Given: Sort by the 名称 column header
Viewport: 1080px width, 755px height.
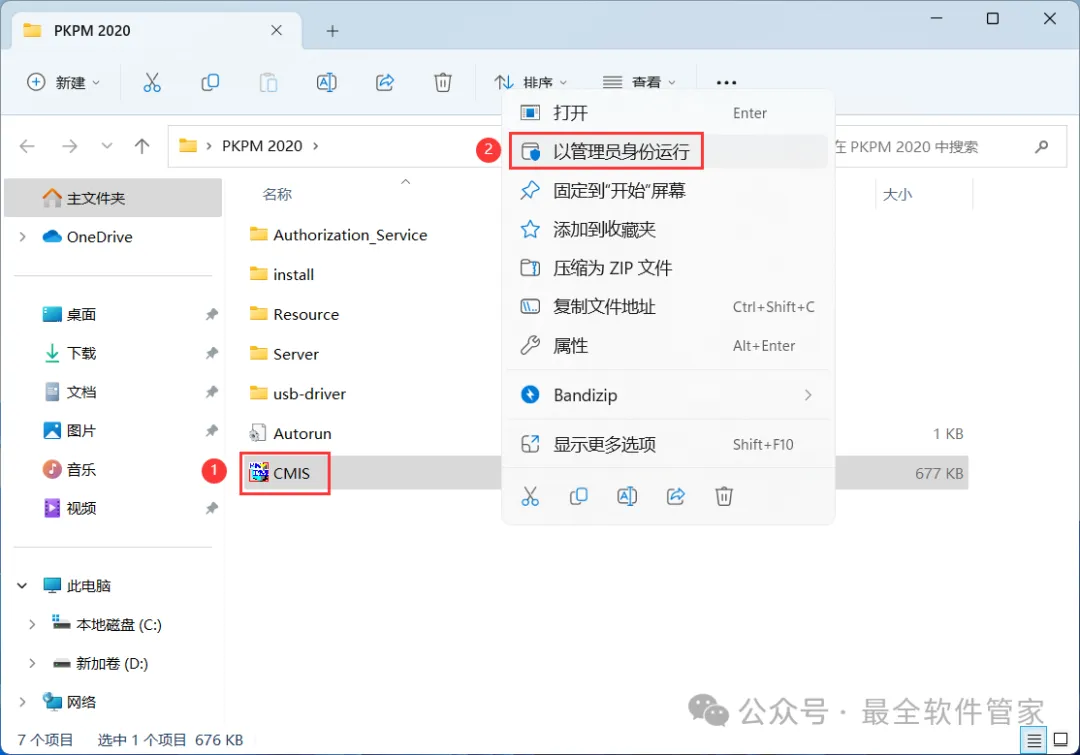Looking at the screenshot, I should click(x=277, y=194).
